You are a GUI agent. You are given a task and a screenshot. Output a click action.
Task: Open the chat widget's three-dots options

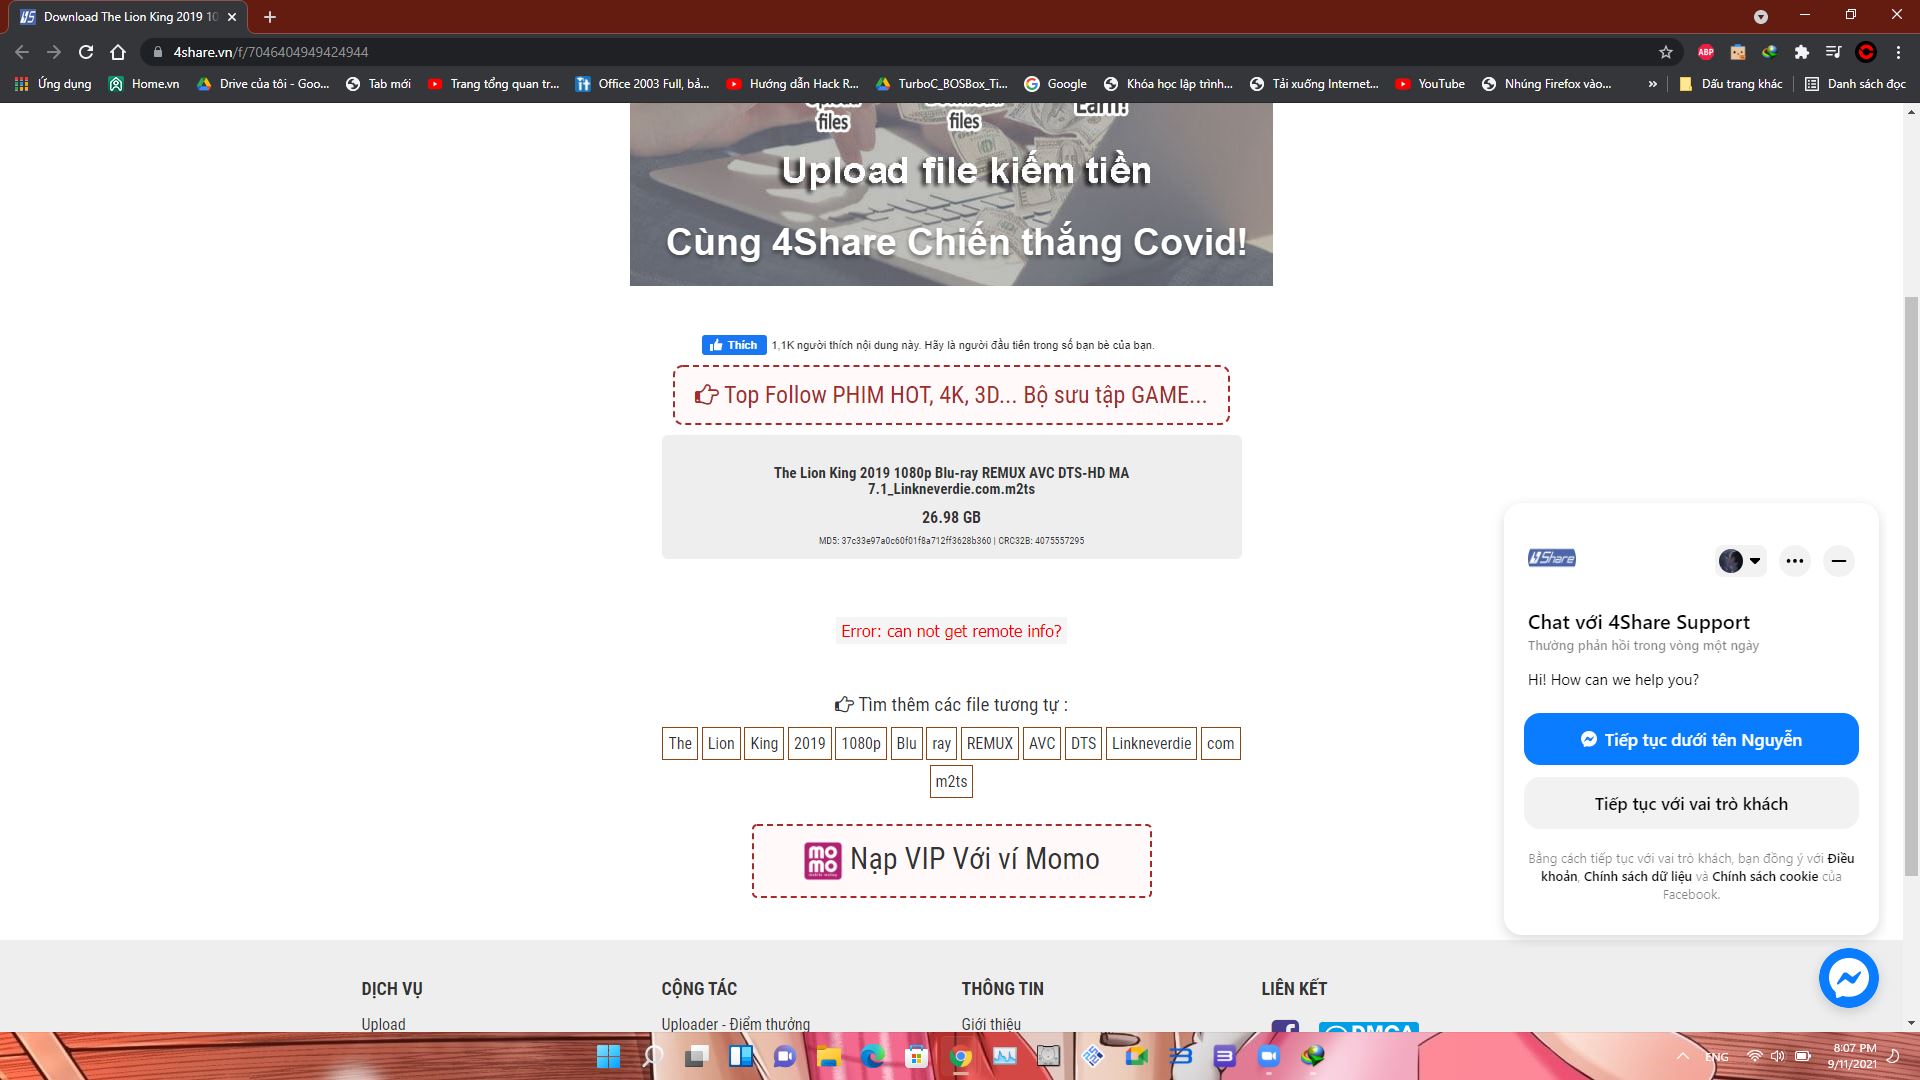coord(1795,561)
